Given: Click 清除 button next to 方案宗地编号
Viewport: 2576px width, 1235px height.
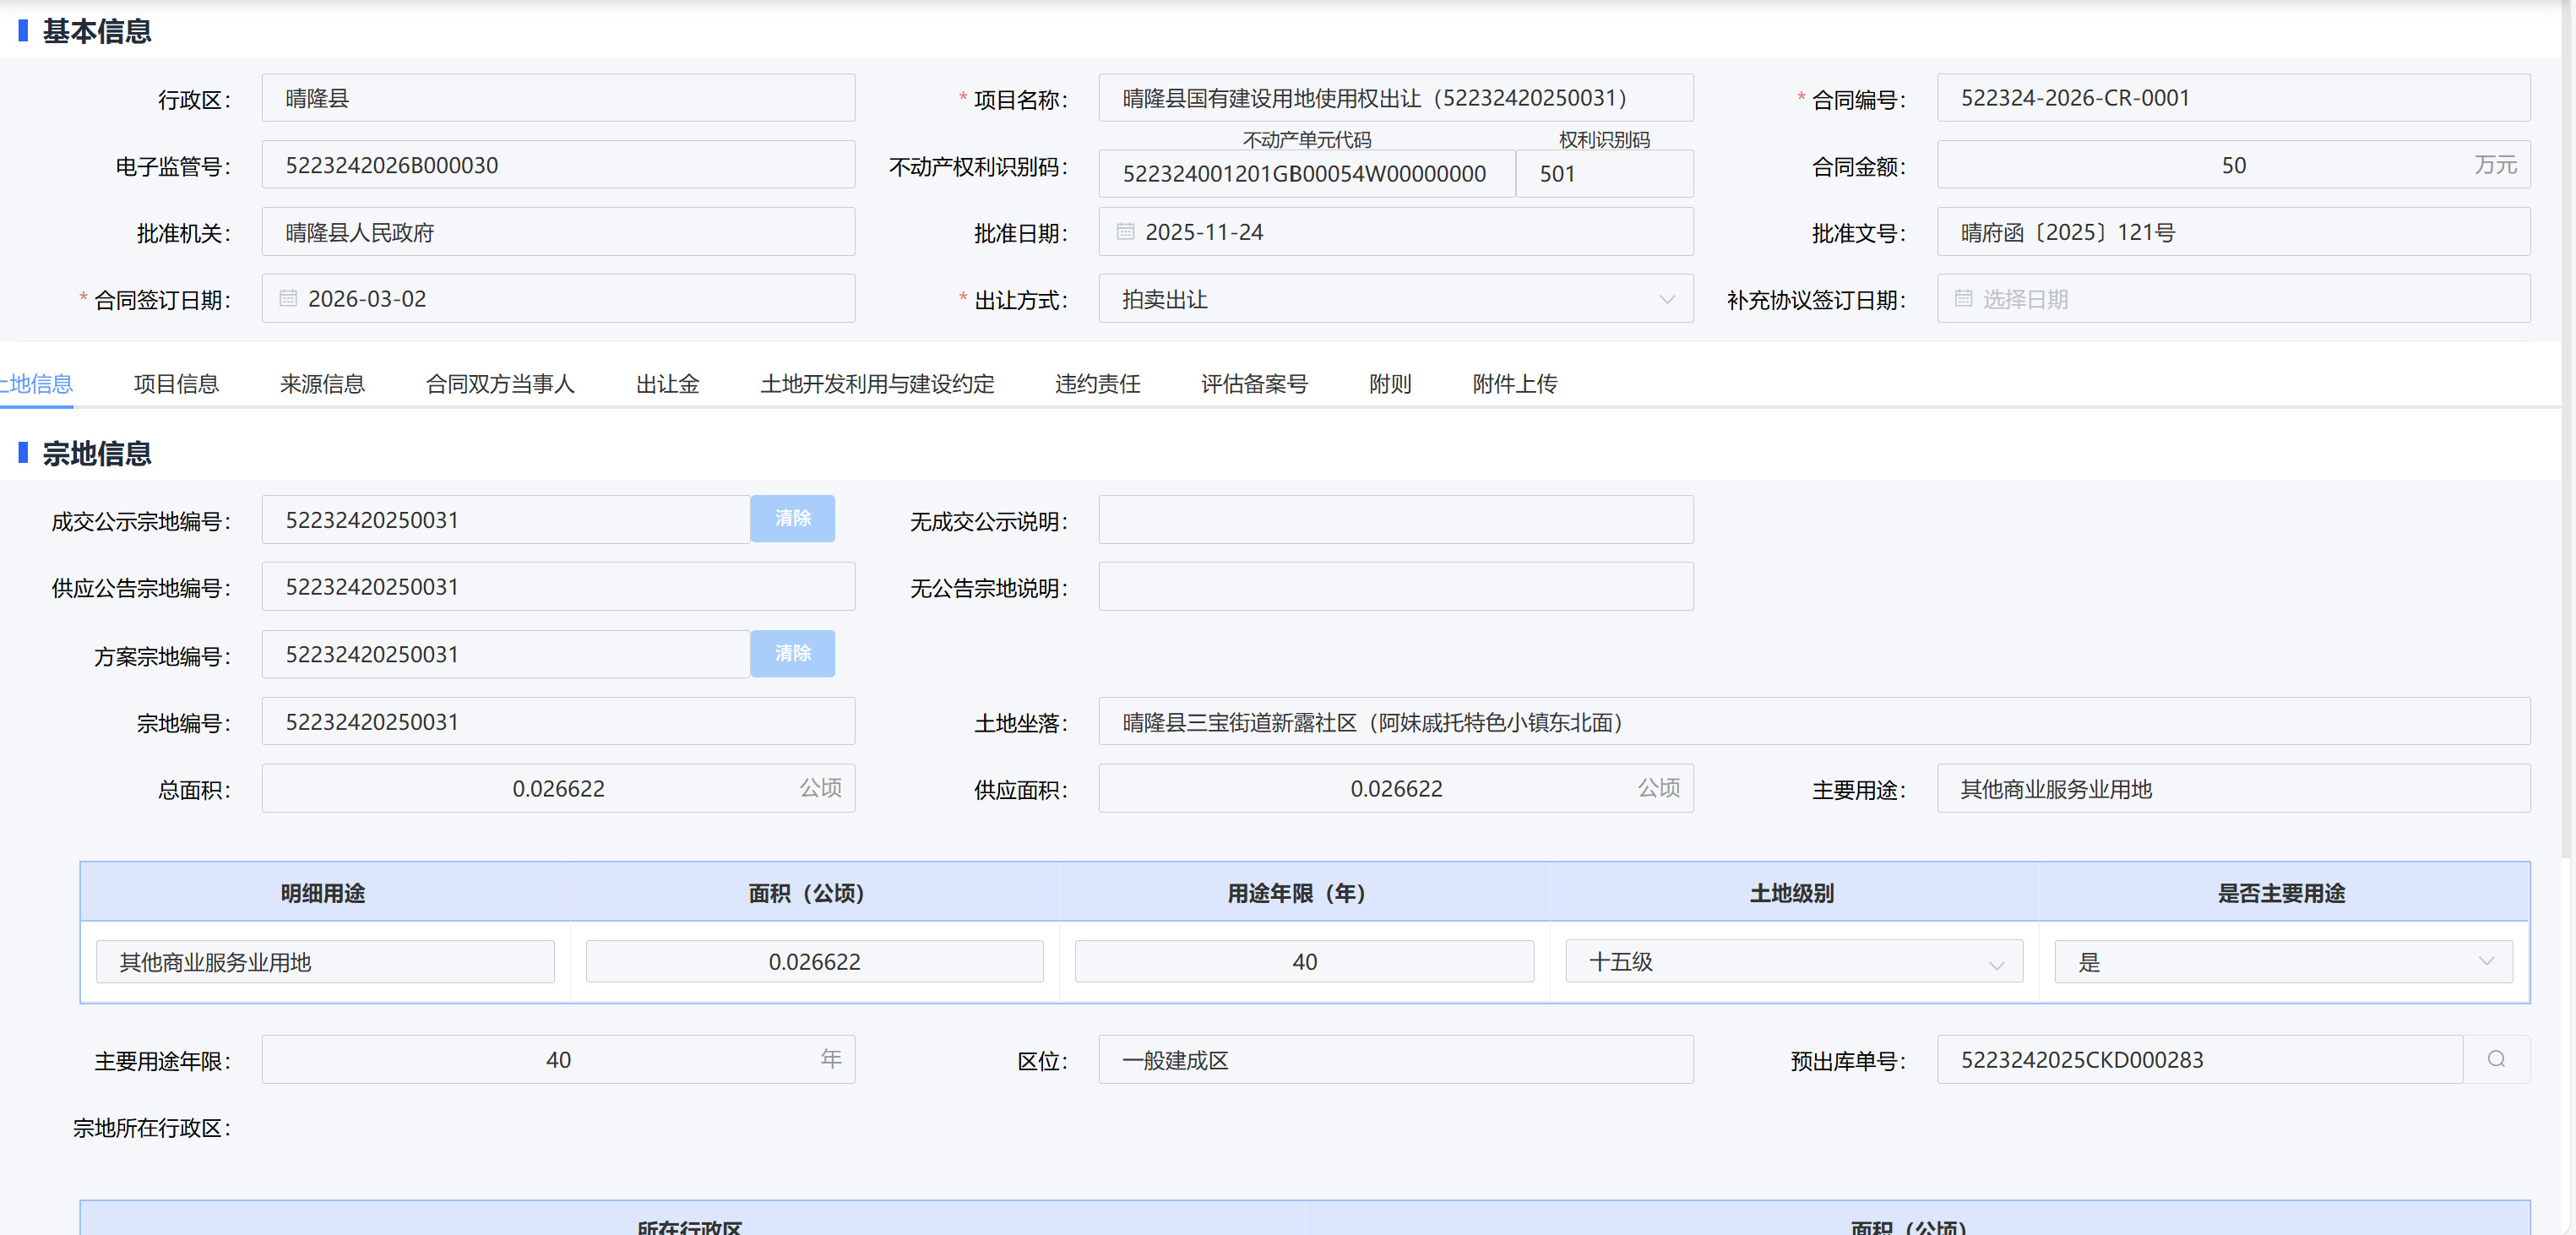Looking at the screenshot, I should coord(792,654).
